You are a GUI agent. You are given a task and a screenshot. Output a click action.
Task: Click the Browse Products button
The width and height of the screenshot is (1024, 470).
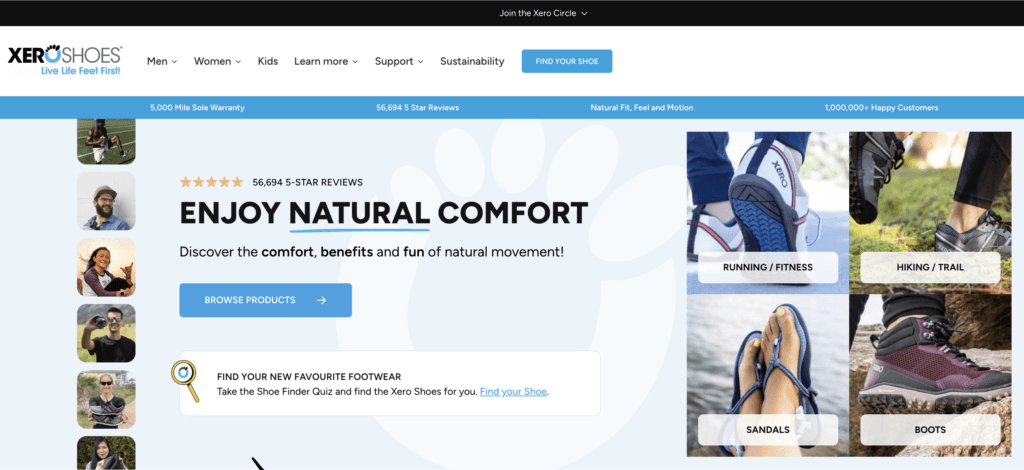[x=266, y=300]
